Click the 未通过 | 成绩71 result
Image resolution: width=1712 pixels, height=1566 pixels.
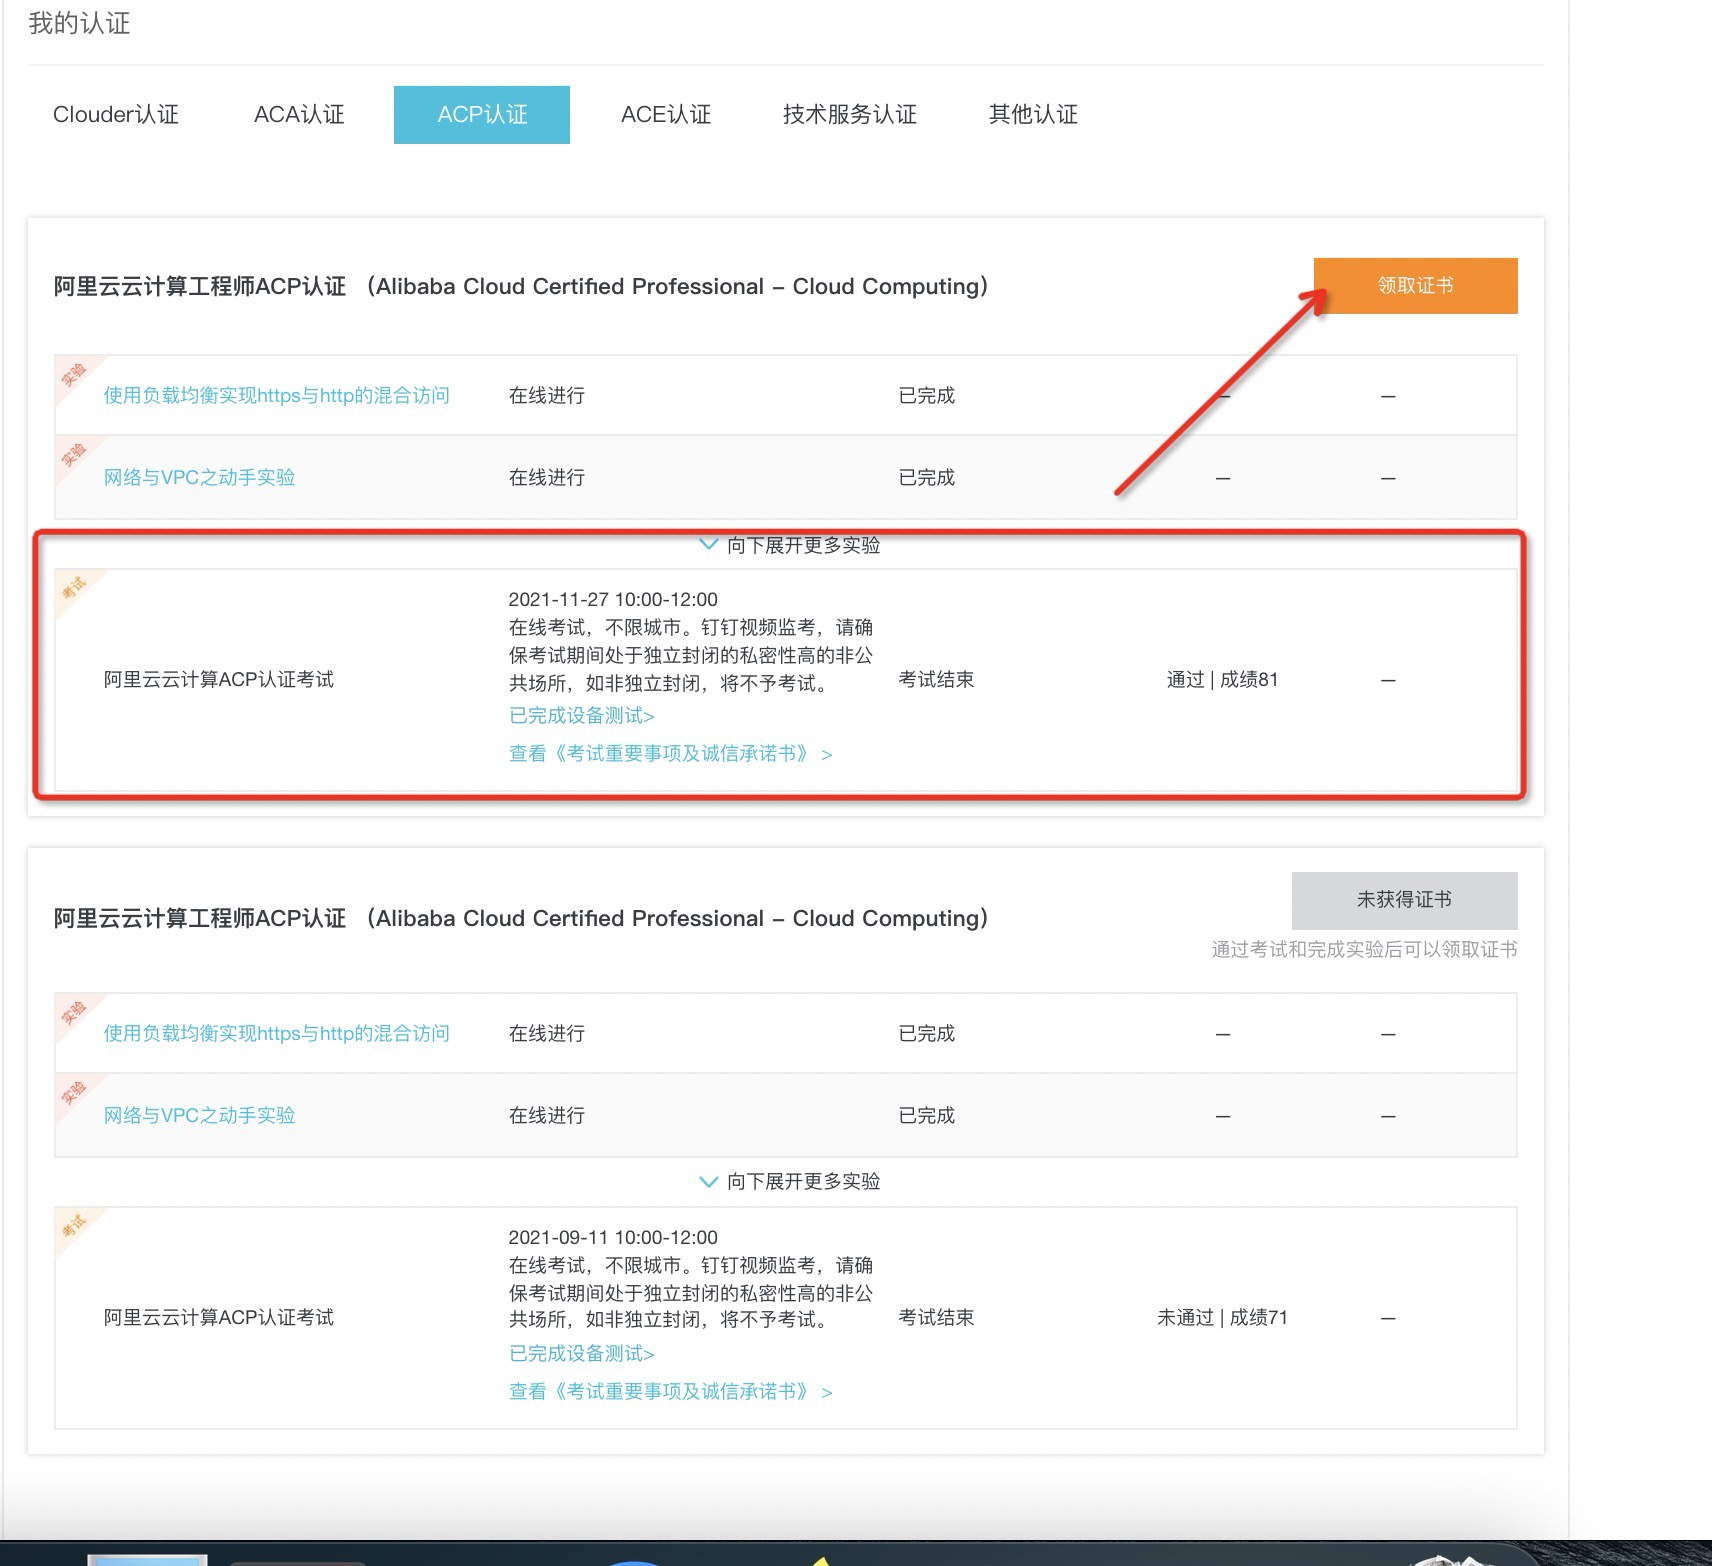(1222, 1318)
